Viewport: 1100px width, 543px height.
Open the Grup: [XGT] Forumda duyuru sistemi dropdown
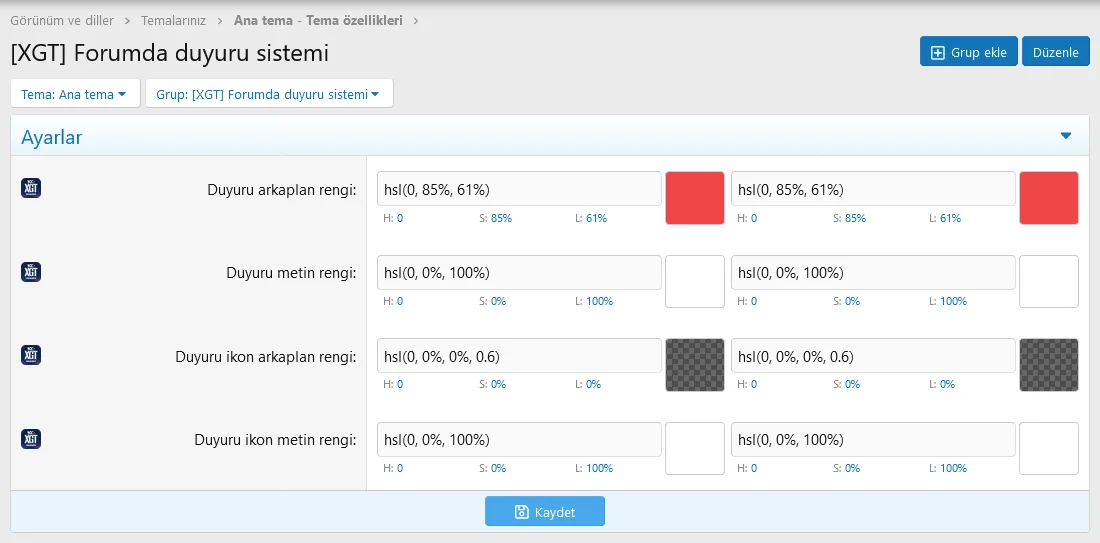point(268,94)
